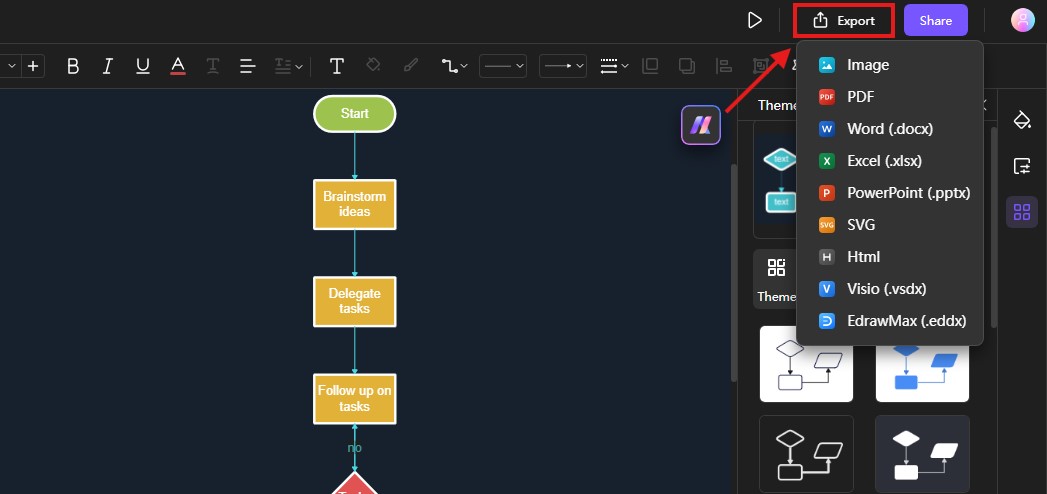The height and width of the screenshot is (494, 1047).
Task: Start presentation with the Play icon
Action: [755, 21]
